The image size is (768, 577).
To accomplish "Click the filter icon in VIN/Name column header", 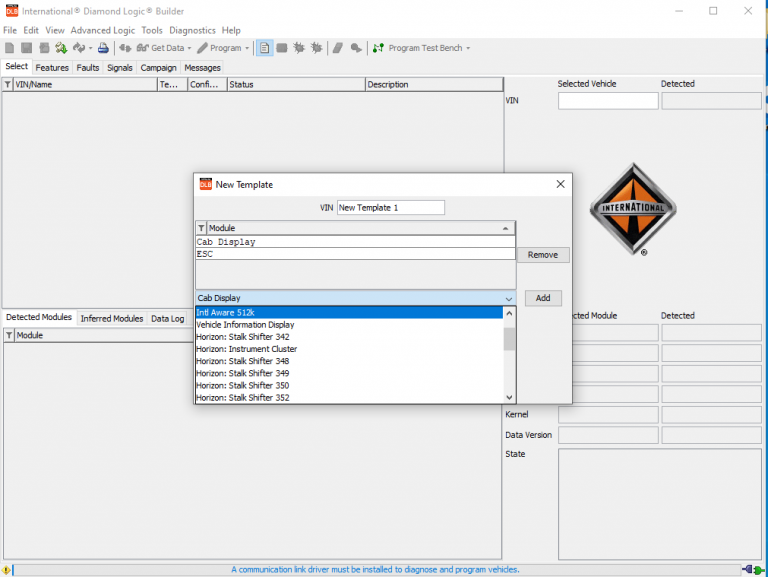I will coord(8,85).
